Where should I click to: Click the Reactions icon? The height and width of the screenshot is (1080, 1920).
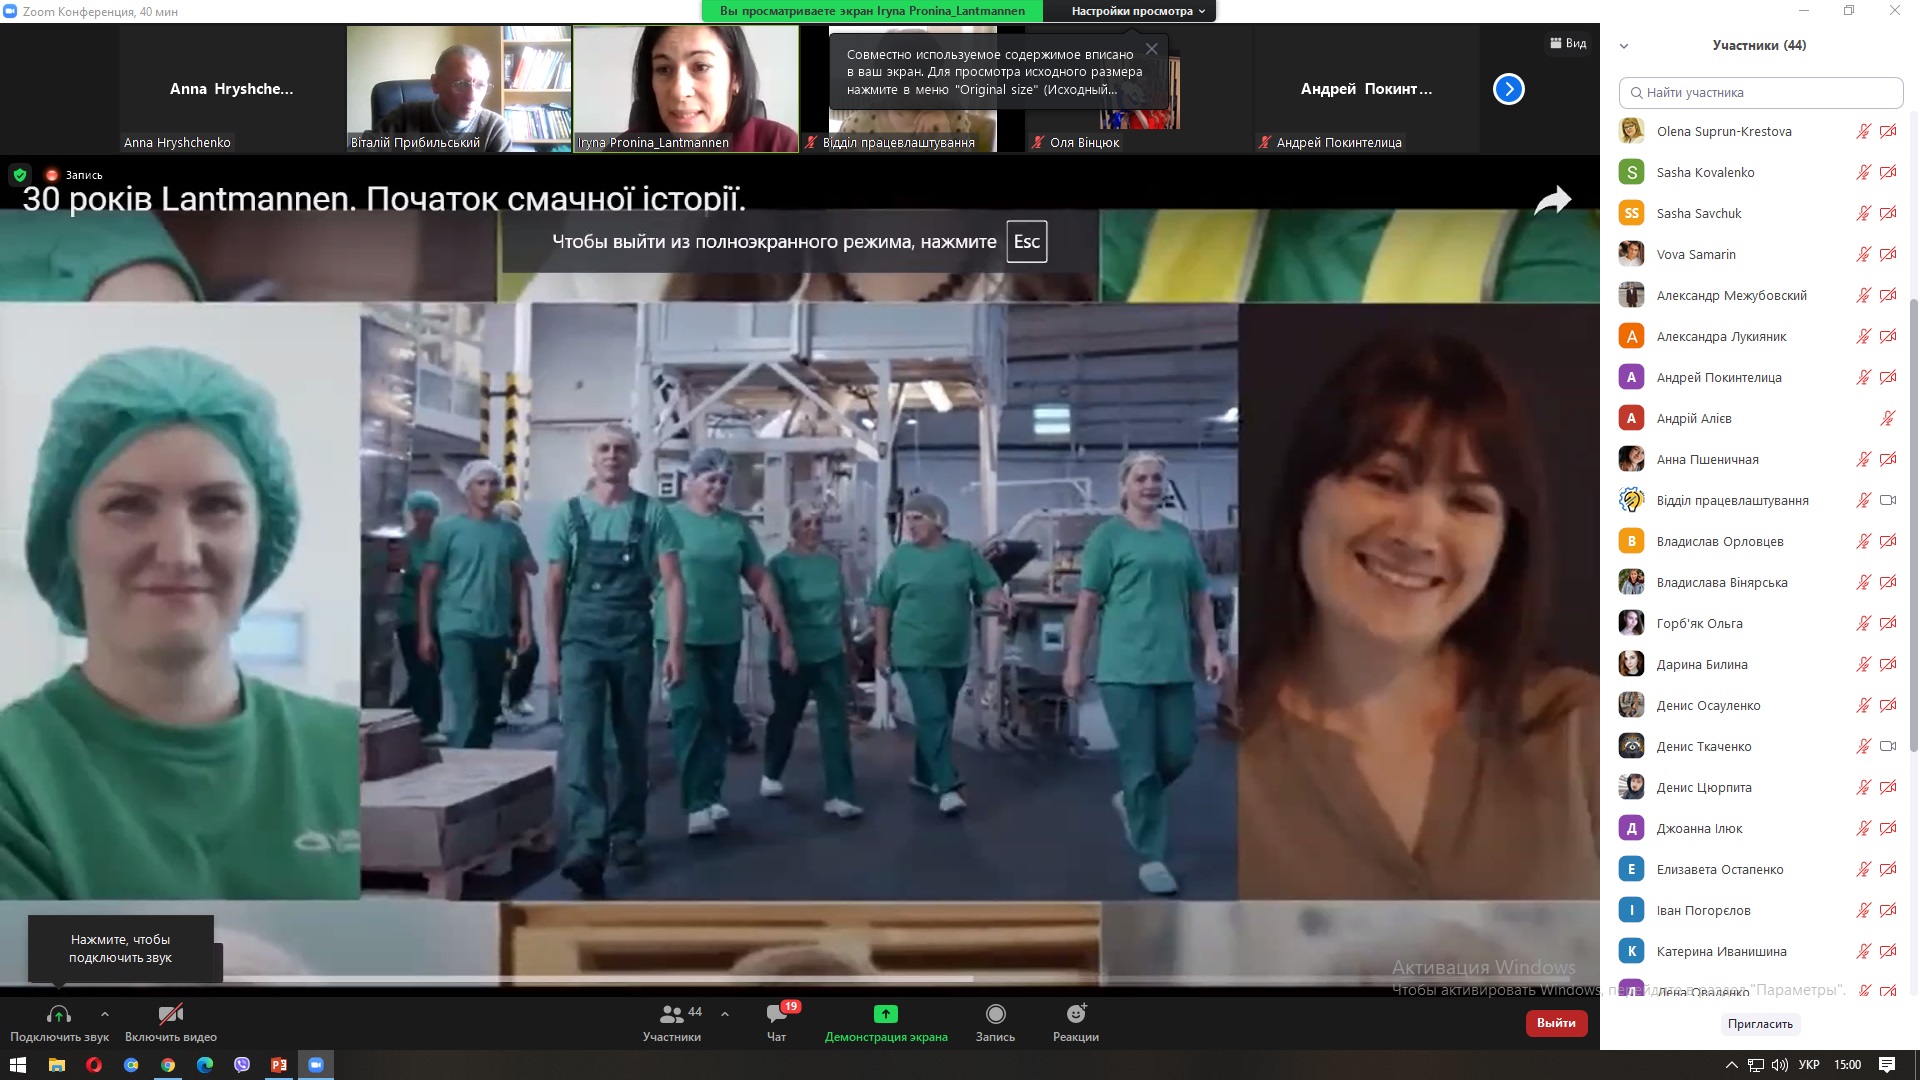click(1075, 1015)
